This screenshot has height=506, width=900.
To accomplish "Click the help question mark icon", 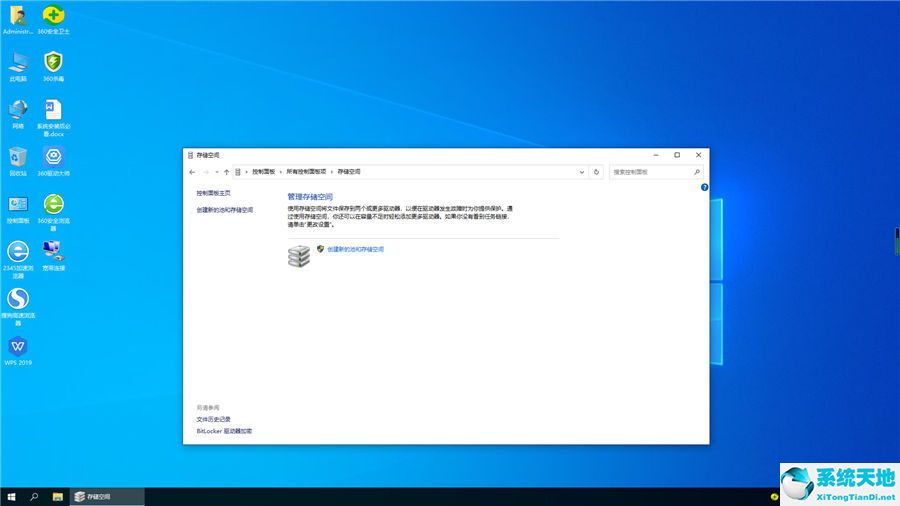I will coord(704,187).
